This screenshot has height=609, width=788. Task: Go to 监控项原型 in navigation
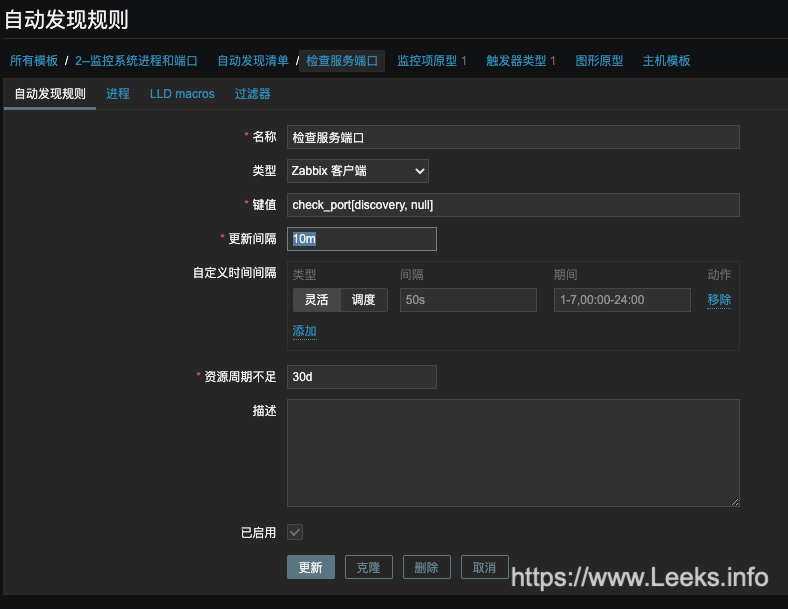tap(427, 61)
